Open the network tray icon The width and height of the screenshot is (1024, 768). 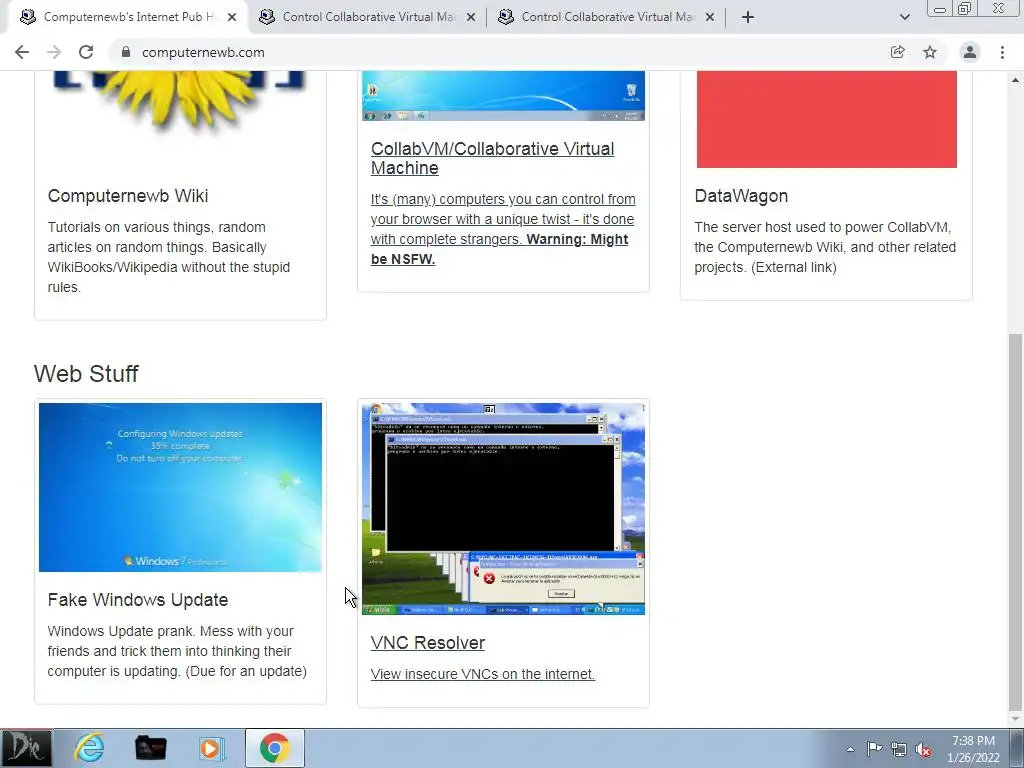coord(899,749)
